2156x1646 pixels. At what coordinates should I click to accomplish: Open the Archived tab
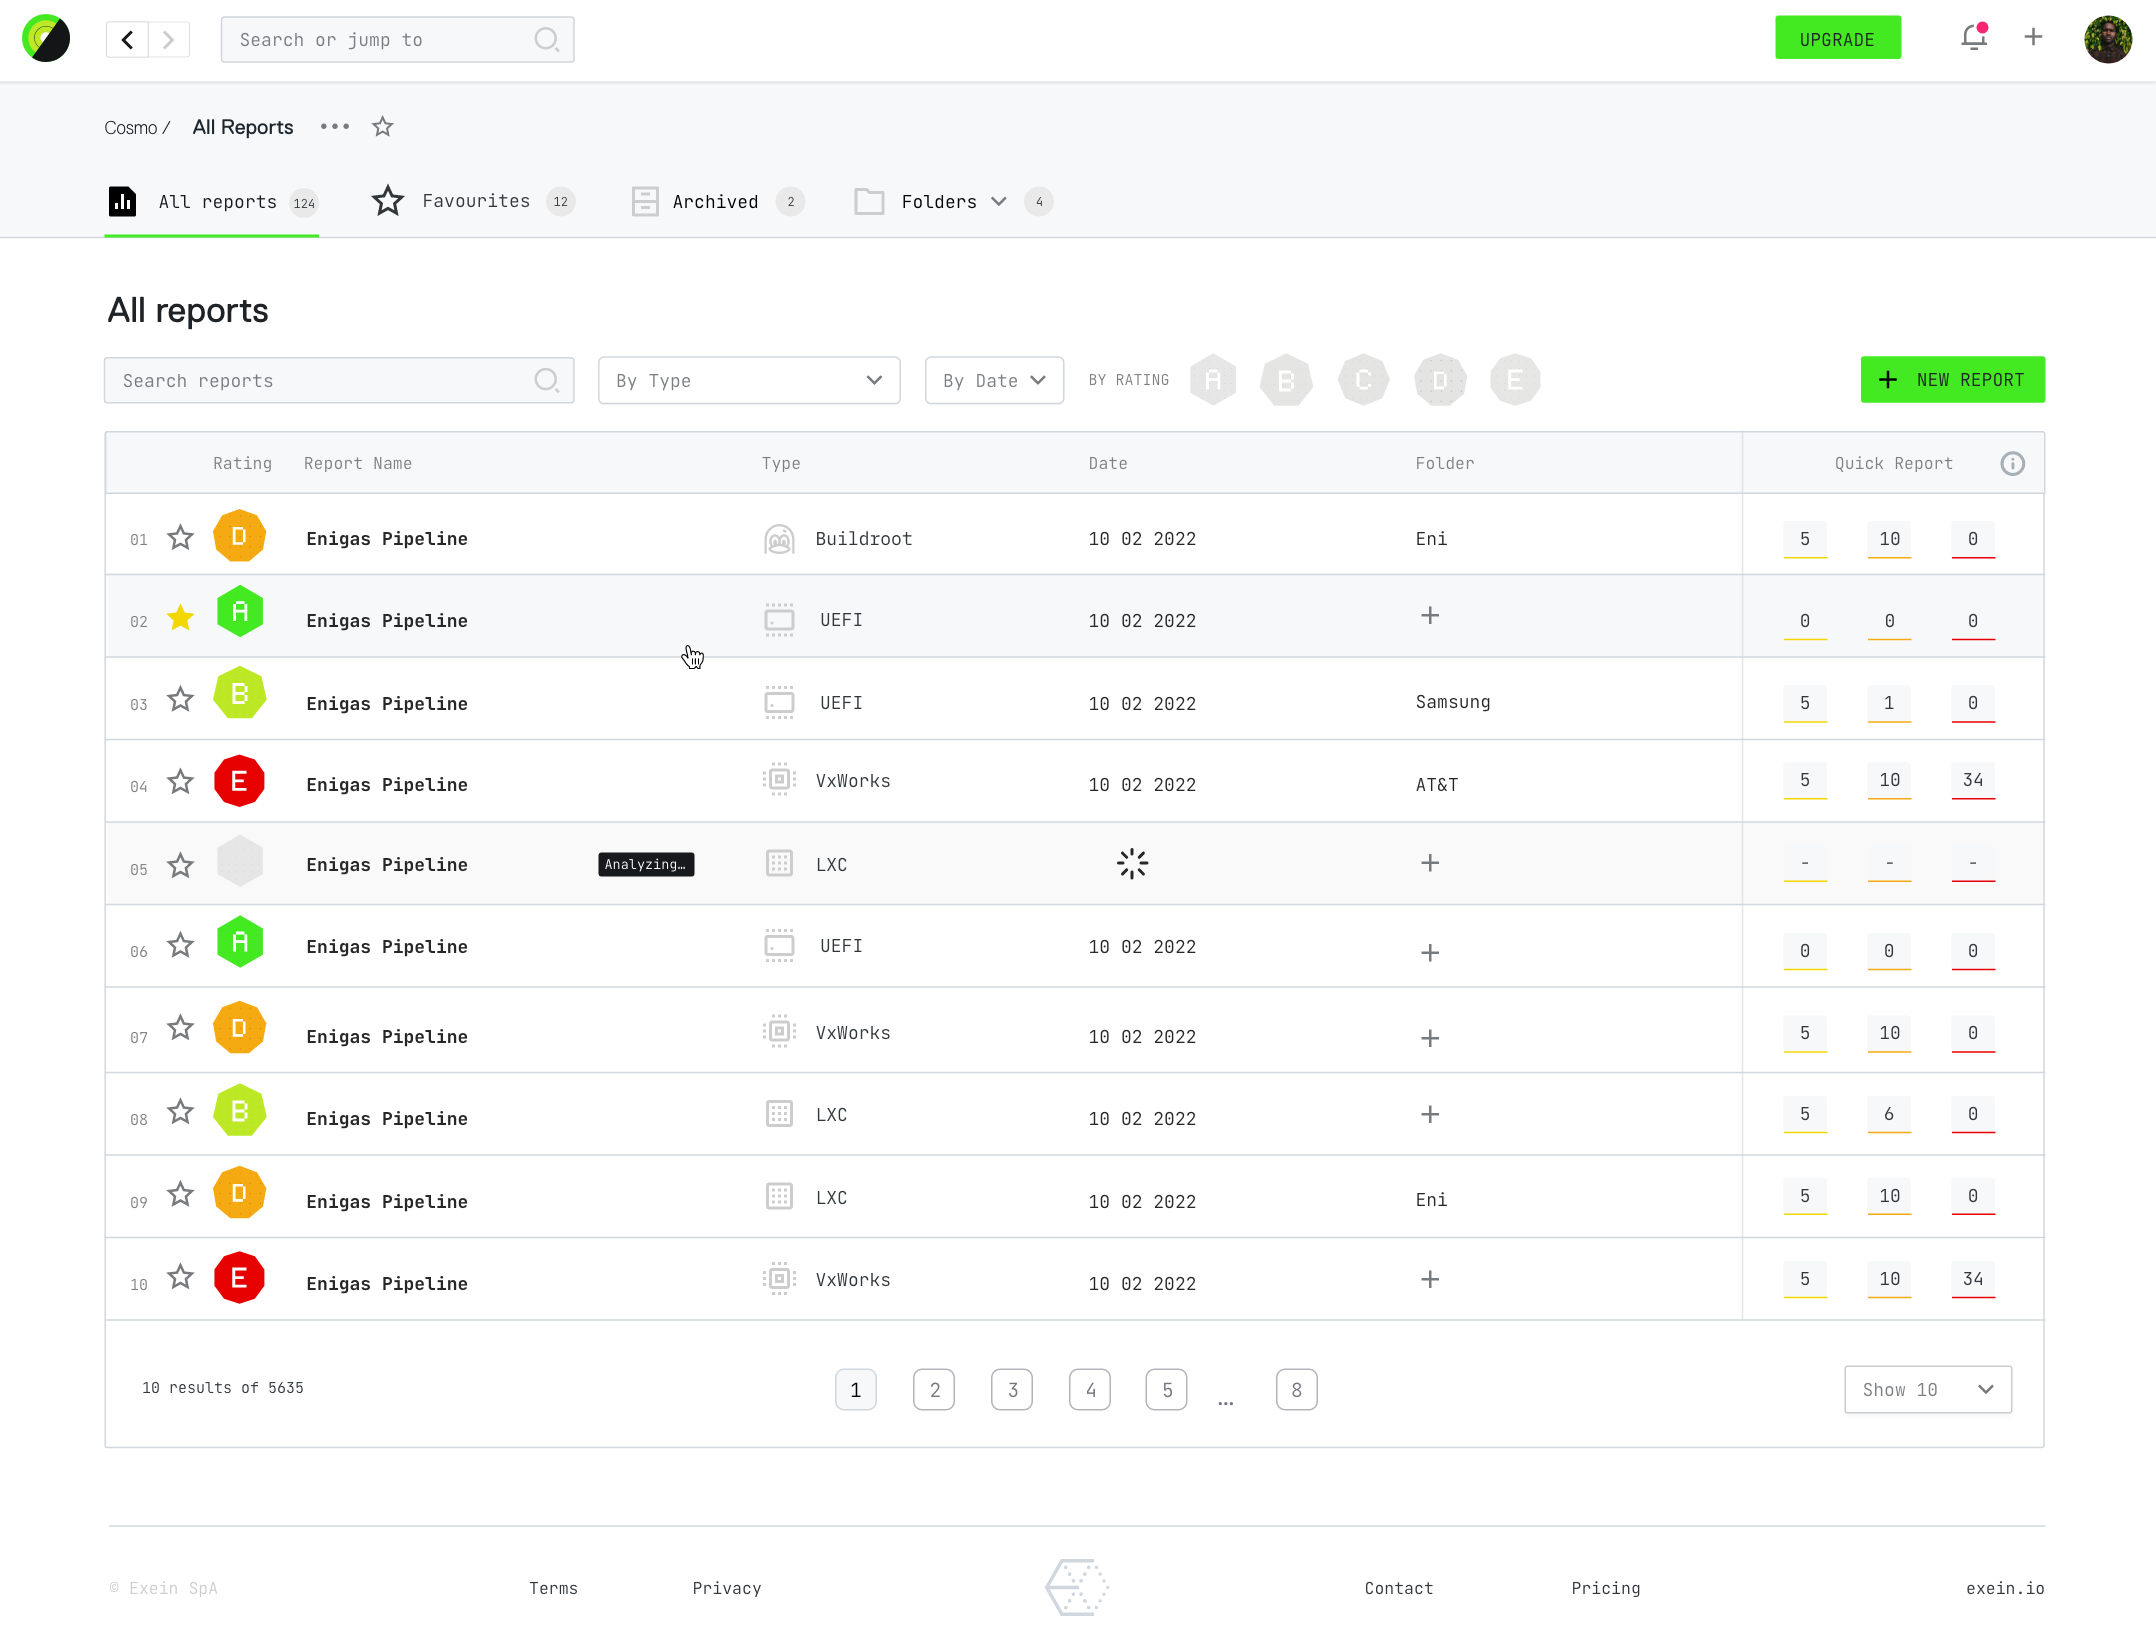point(716,202)
